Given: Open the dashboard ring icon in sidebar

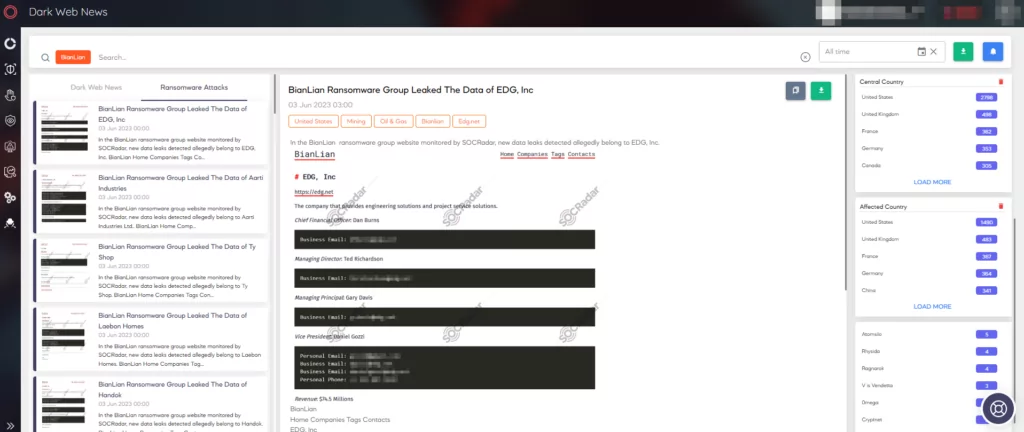Looking at the screenshot, I should [x=10, y=44].
